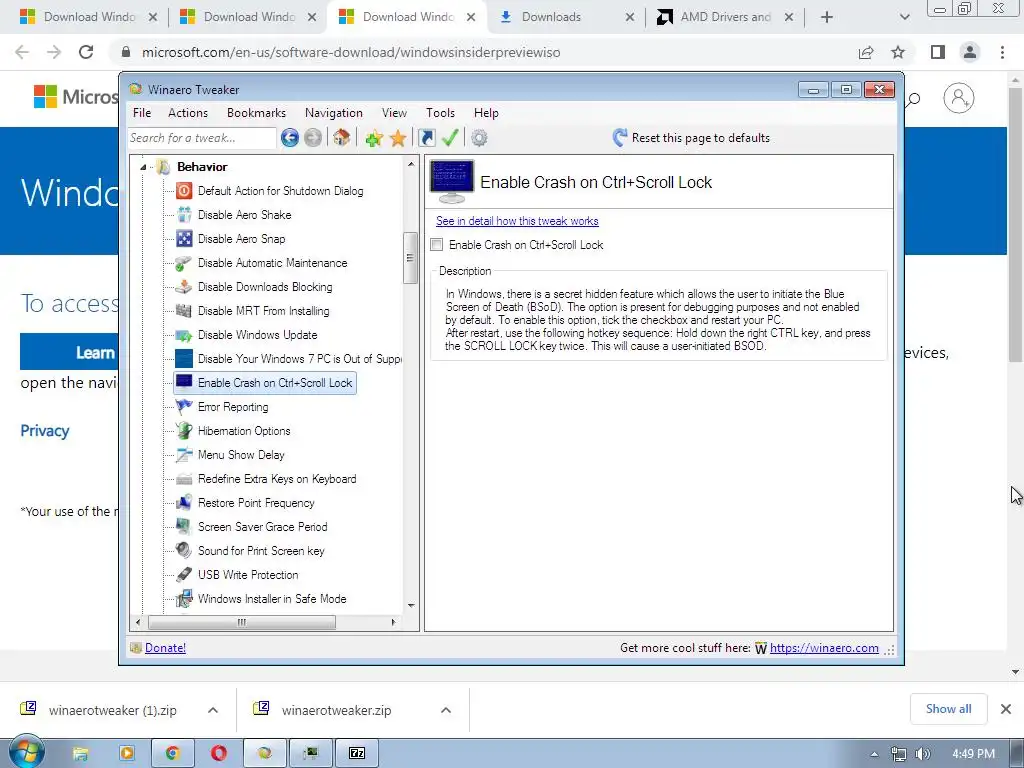The image size is (1024, 768).
Task: Open Chrome tab search dropdown arrow
Action: tap(904, 17)
